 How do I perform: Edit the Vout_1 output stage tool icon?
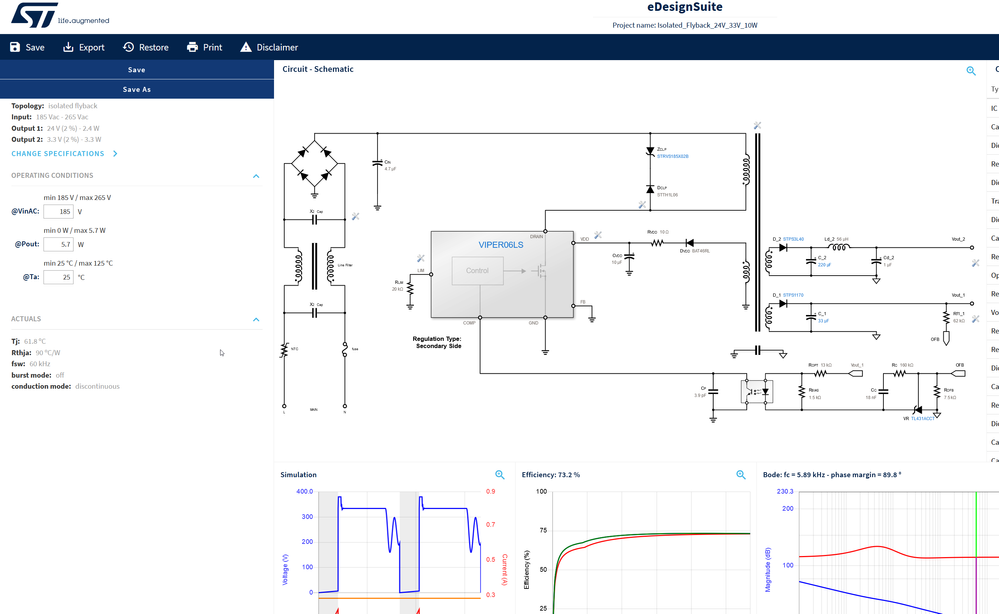[x=975, y=318]
